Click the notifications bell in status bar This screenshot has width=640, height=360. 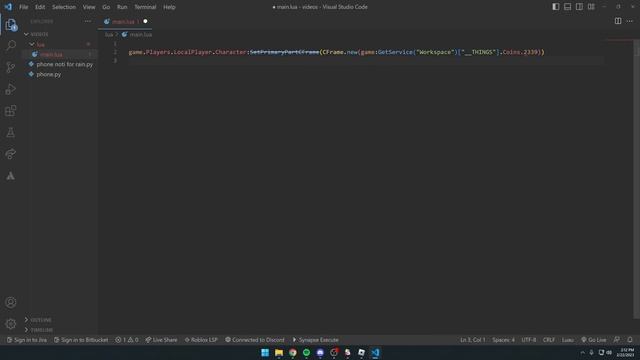tap(630, 340)
